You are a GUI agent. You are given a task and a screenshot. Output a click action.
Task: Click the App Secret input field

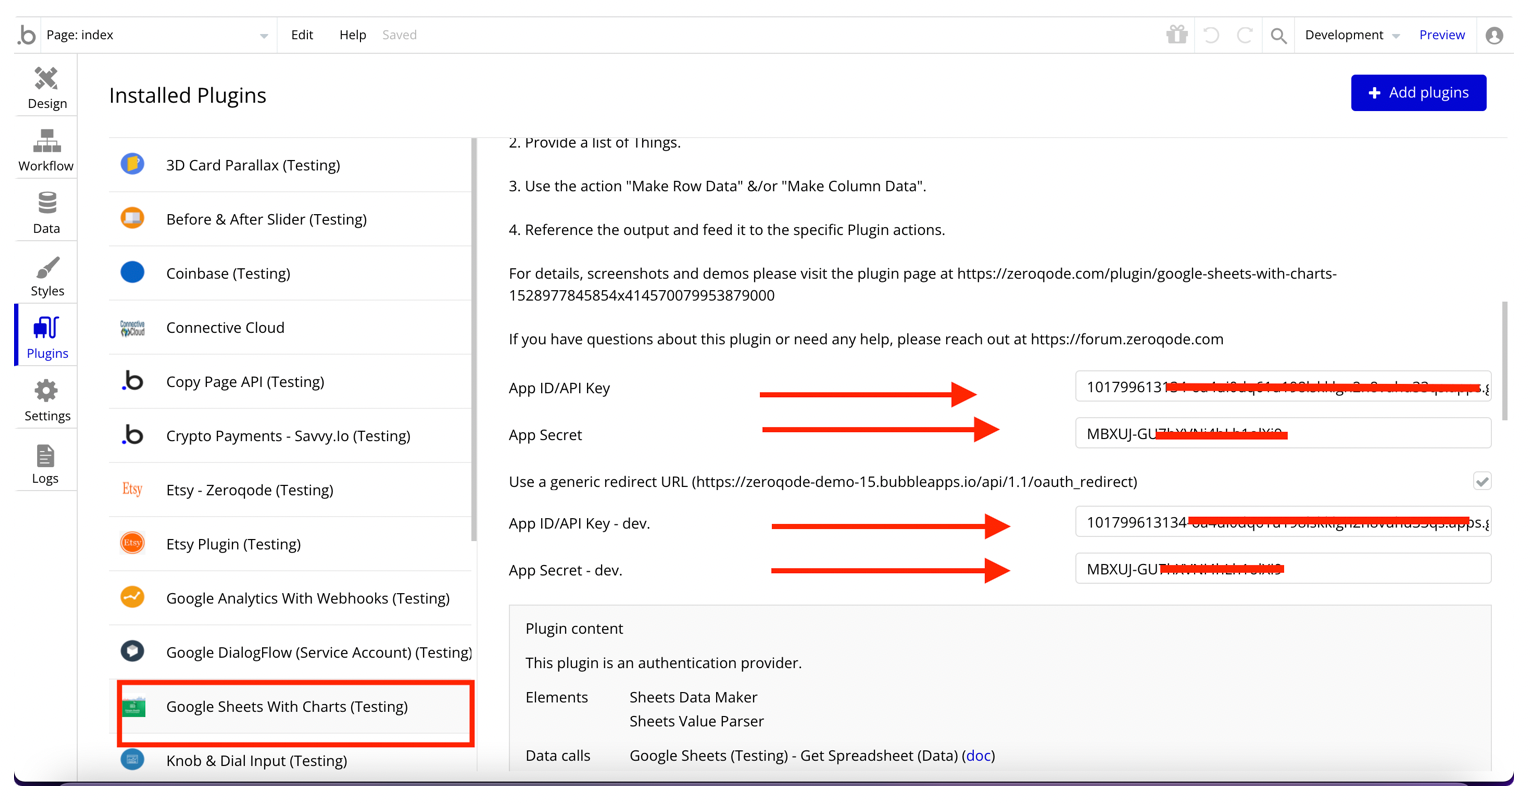tap(1283, 433)
